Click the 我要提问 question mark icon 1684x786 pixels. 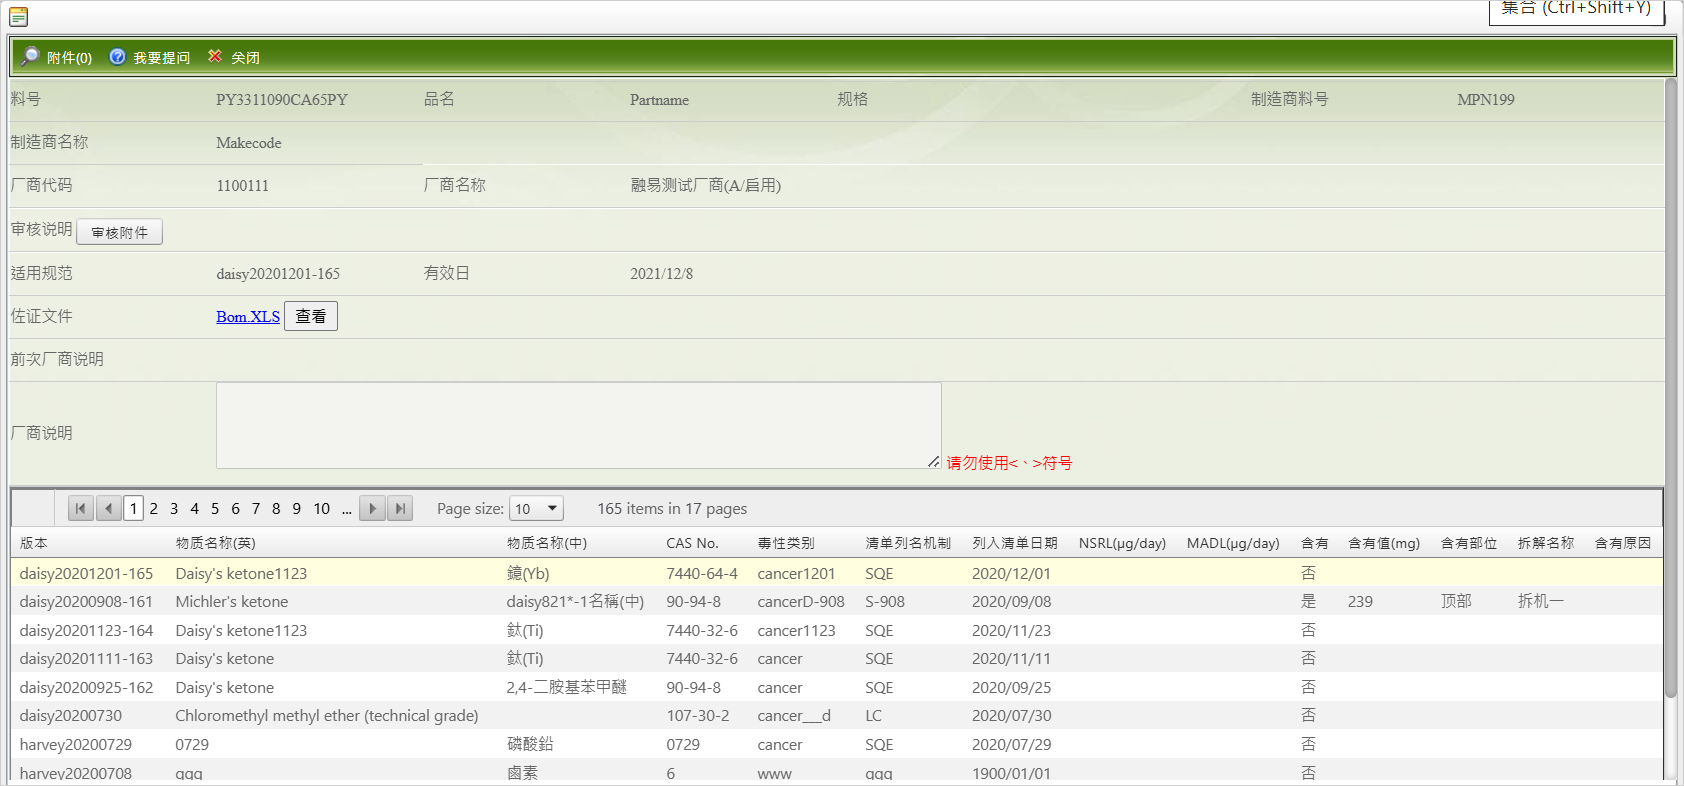(118, 57)
